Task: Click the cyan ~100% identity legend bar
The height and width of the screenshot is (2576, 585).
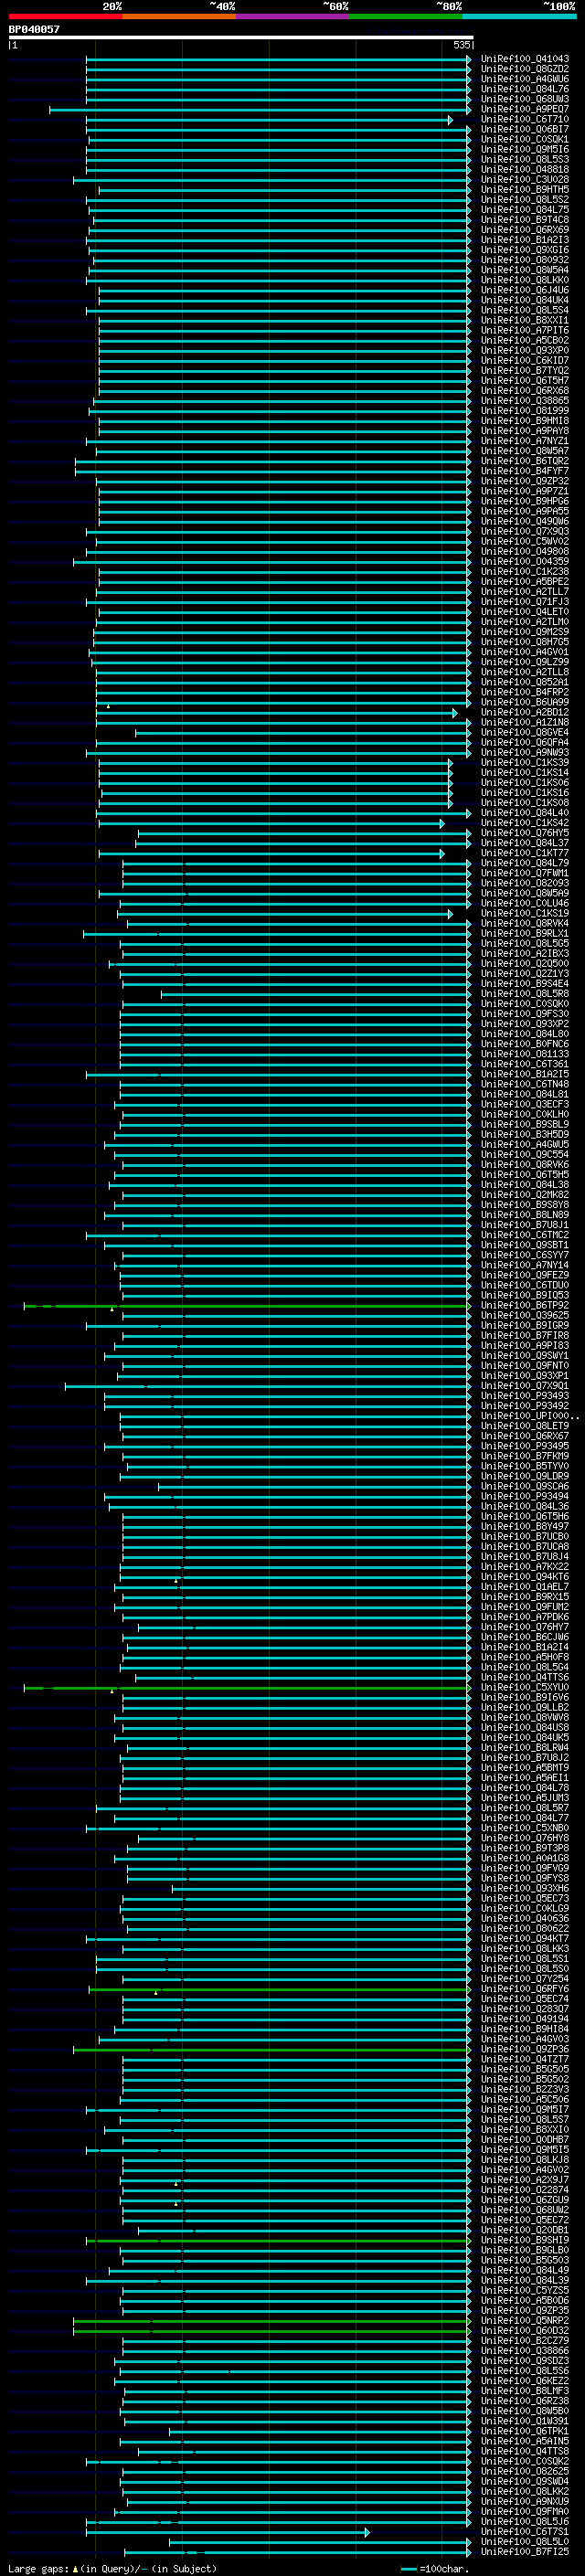Action: click(x=519, y=16)
